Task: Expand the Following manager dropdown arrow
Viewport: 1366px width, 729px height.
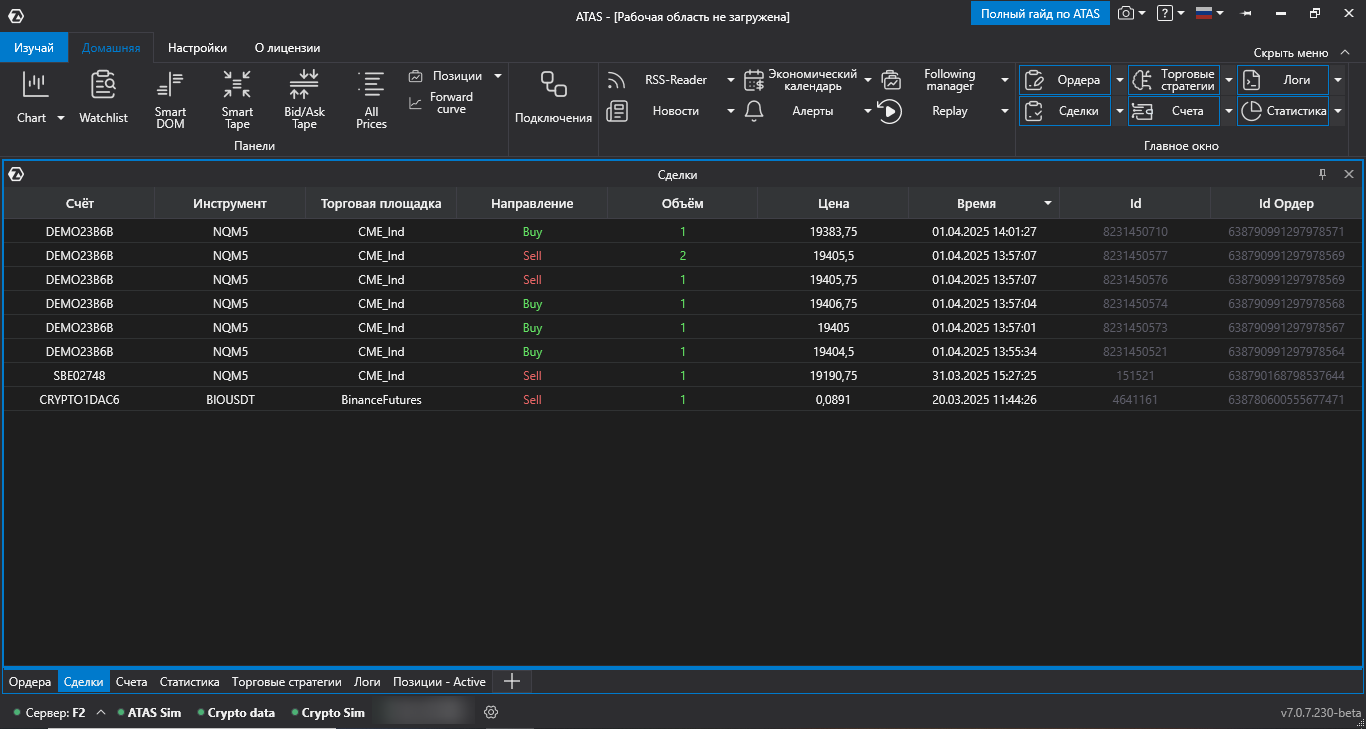Action: [x=1005, y=80]
